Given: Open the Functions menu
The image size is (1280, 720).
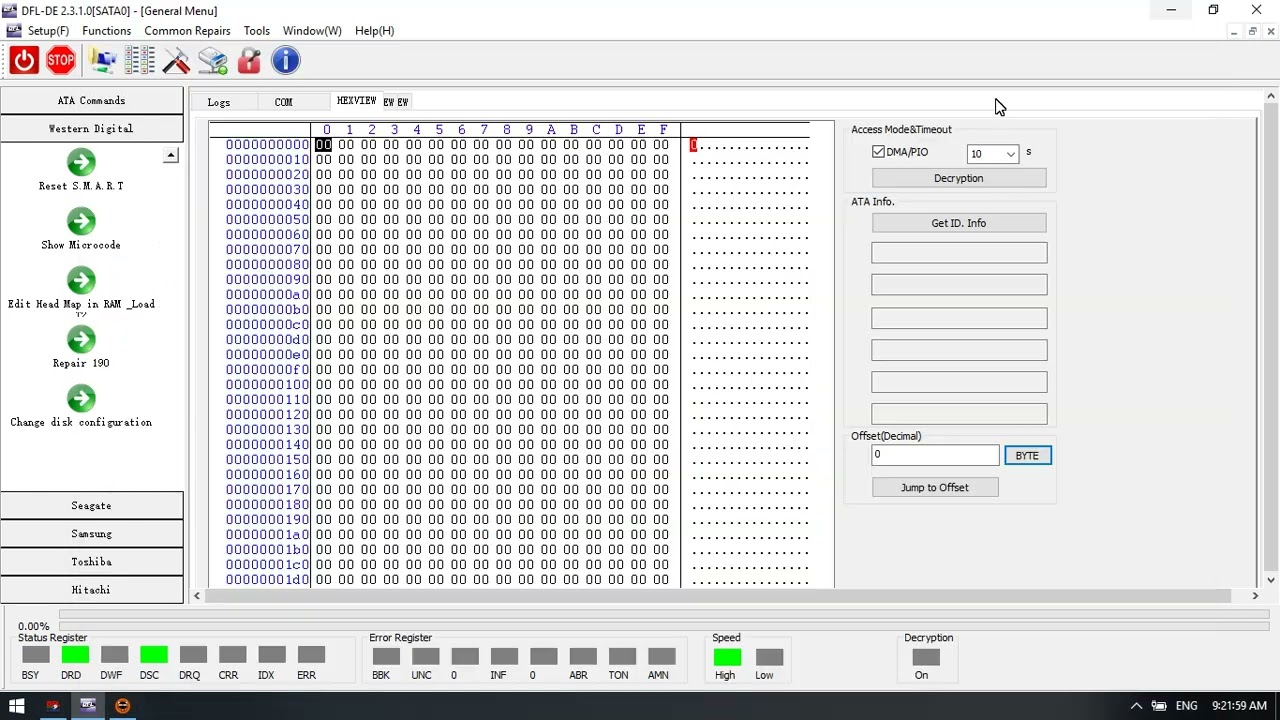Looking at the screenshot, I should pyautogui.click(x=106, y=31).
